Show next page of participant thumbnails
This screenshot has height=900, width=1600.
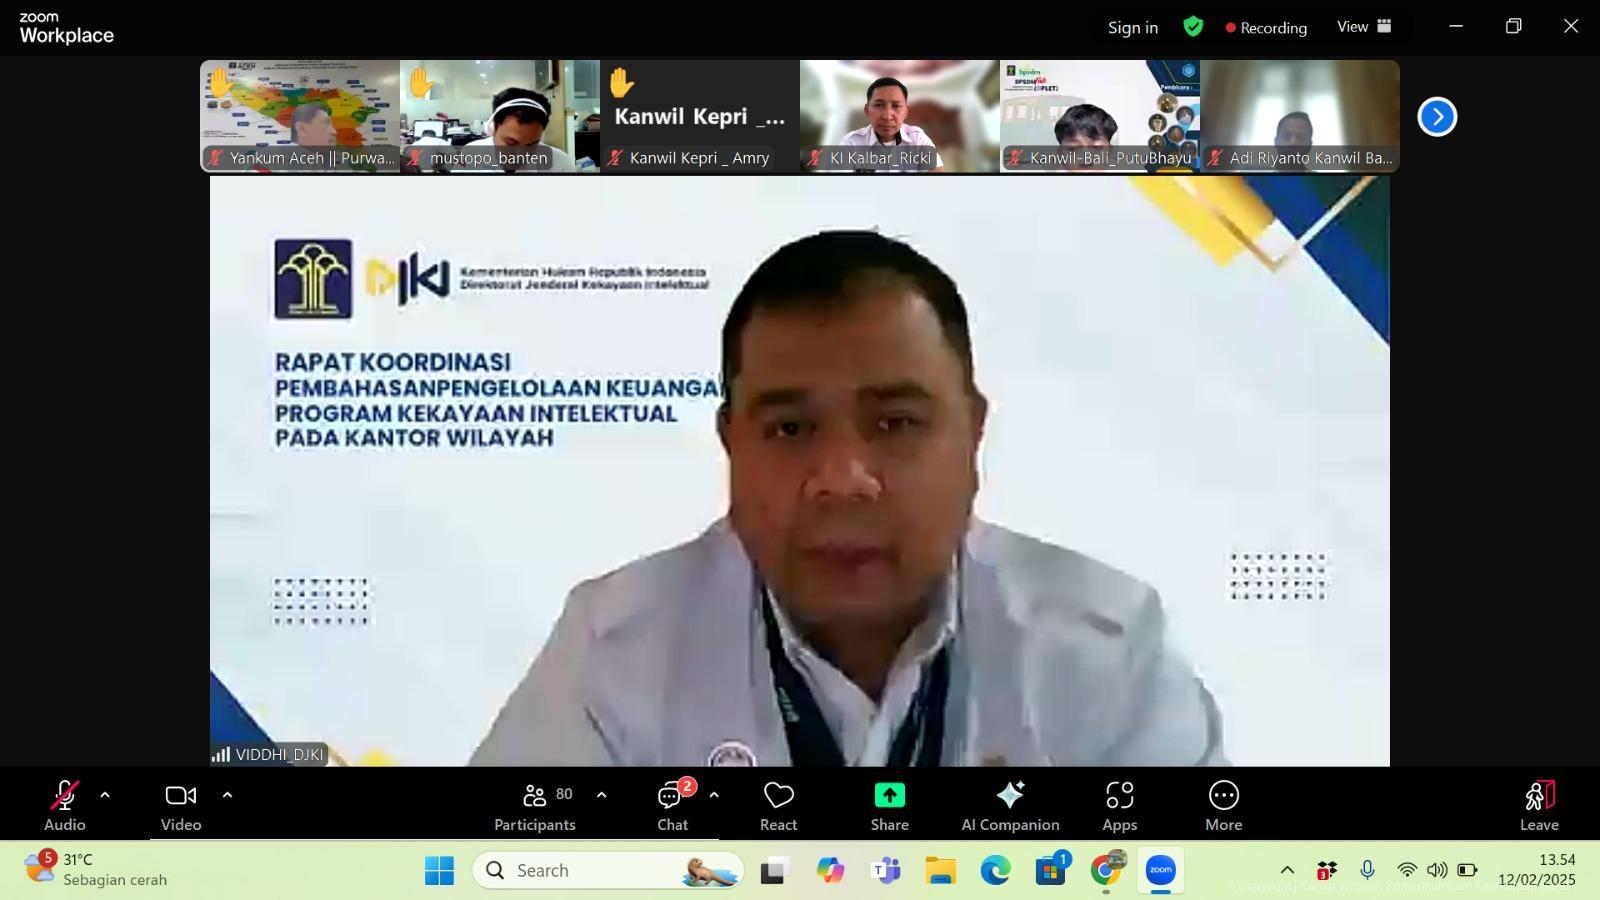pyautogui.click(x=1437, y=117)
